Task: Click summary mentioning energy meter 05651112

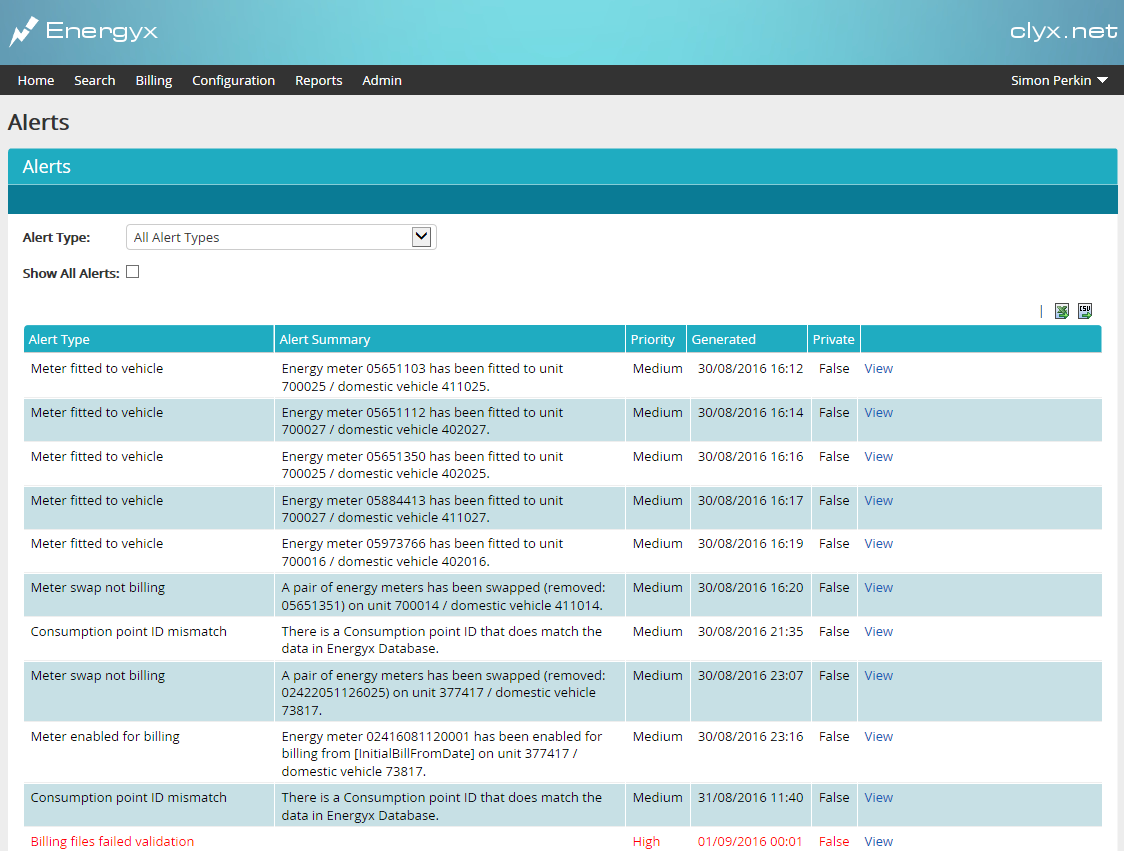Action: tap(422, 421)
